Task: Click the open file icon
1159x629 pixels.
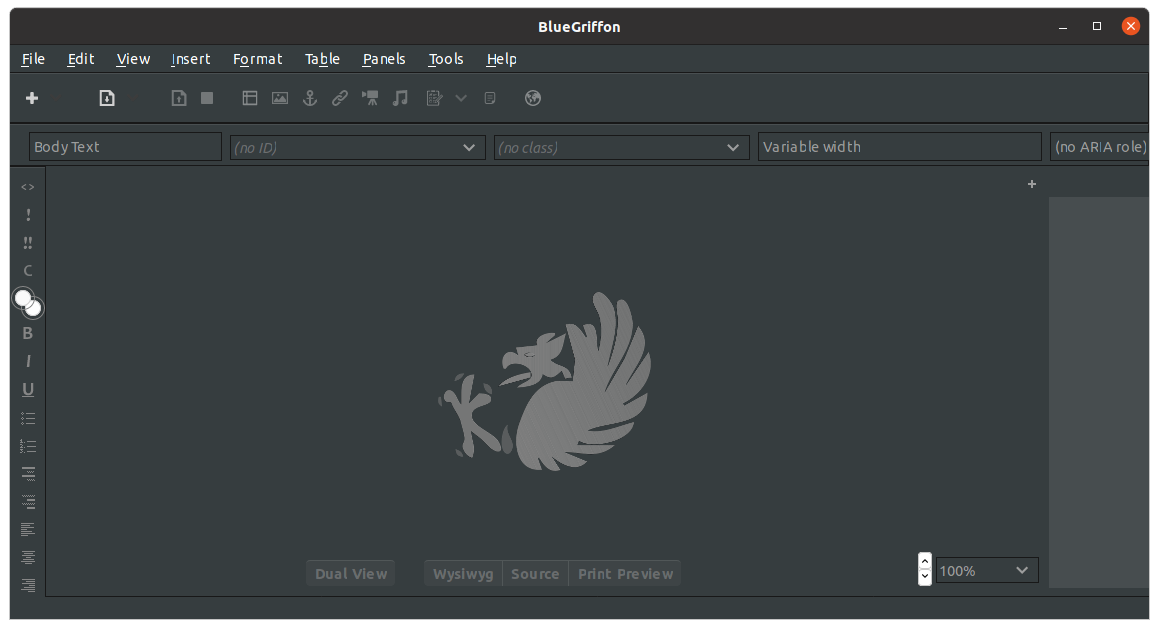Action: point(107,98)
